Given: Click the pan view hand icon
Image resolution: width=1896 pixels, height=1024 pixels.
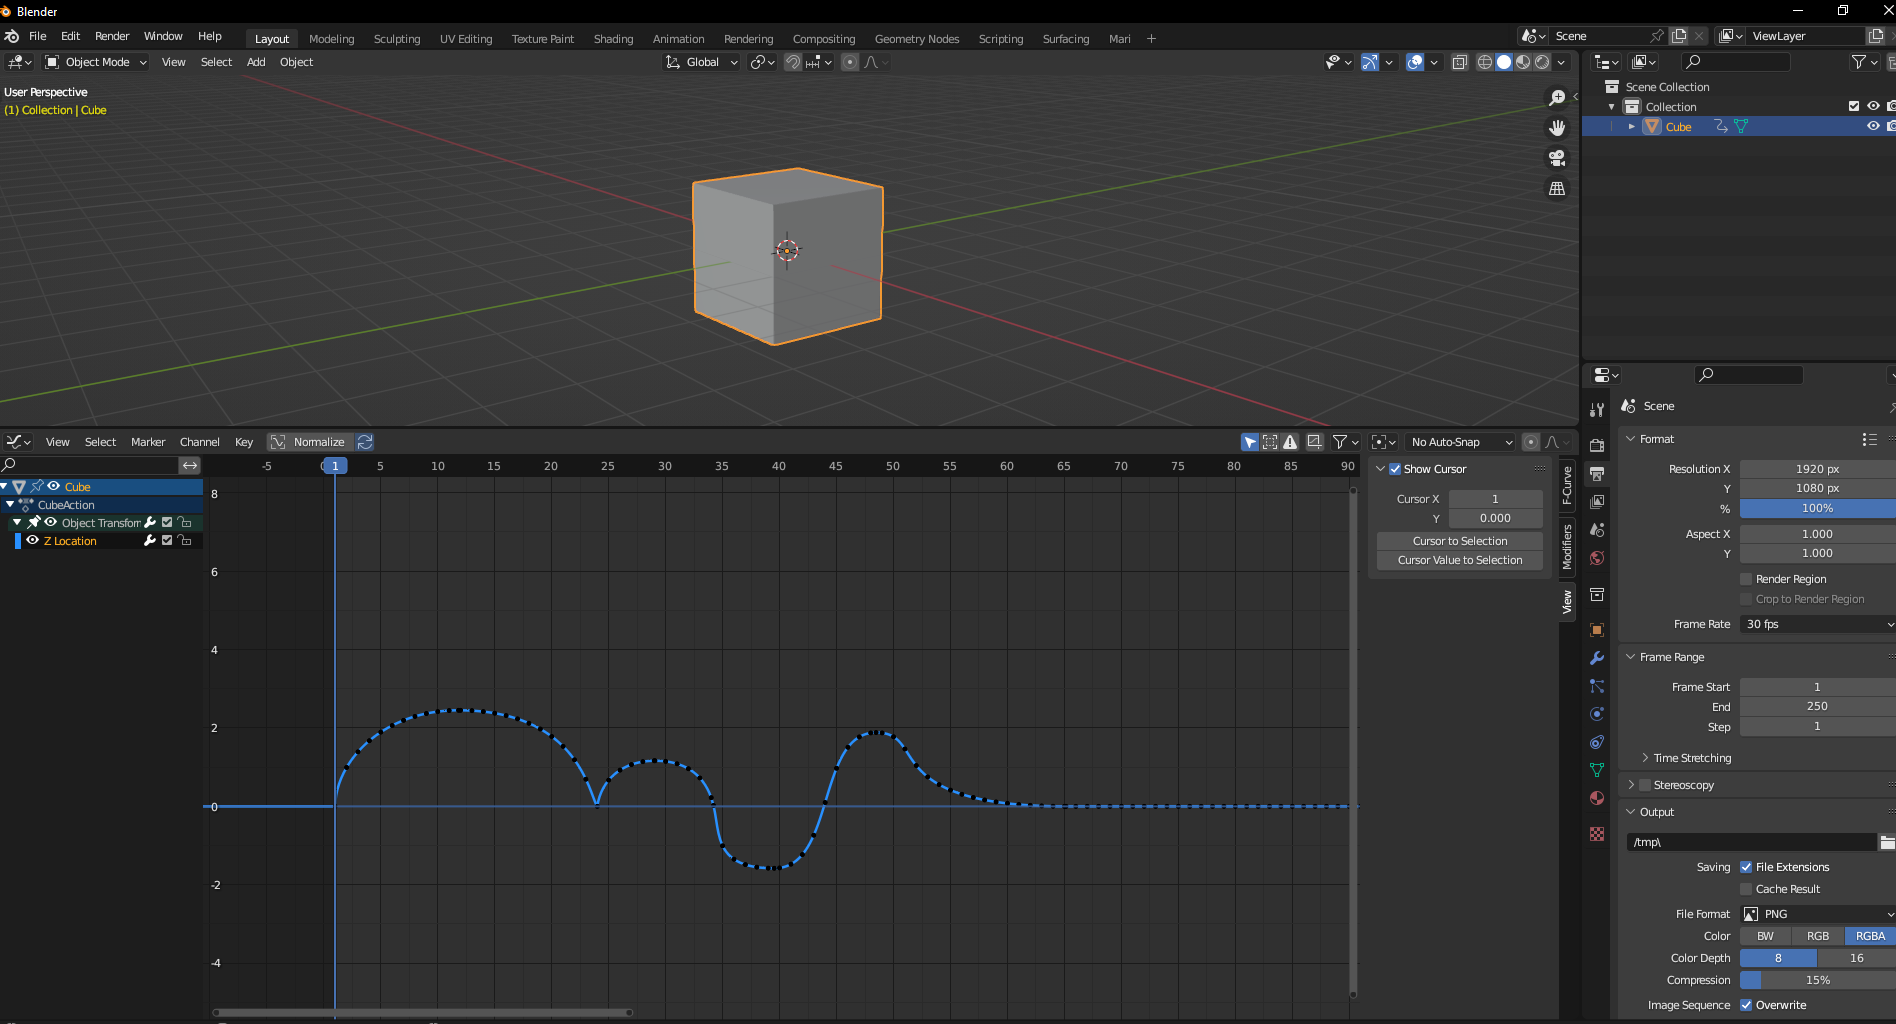Looking at the screenshot, I should 1557,127.
